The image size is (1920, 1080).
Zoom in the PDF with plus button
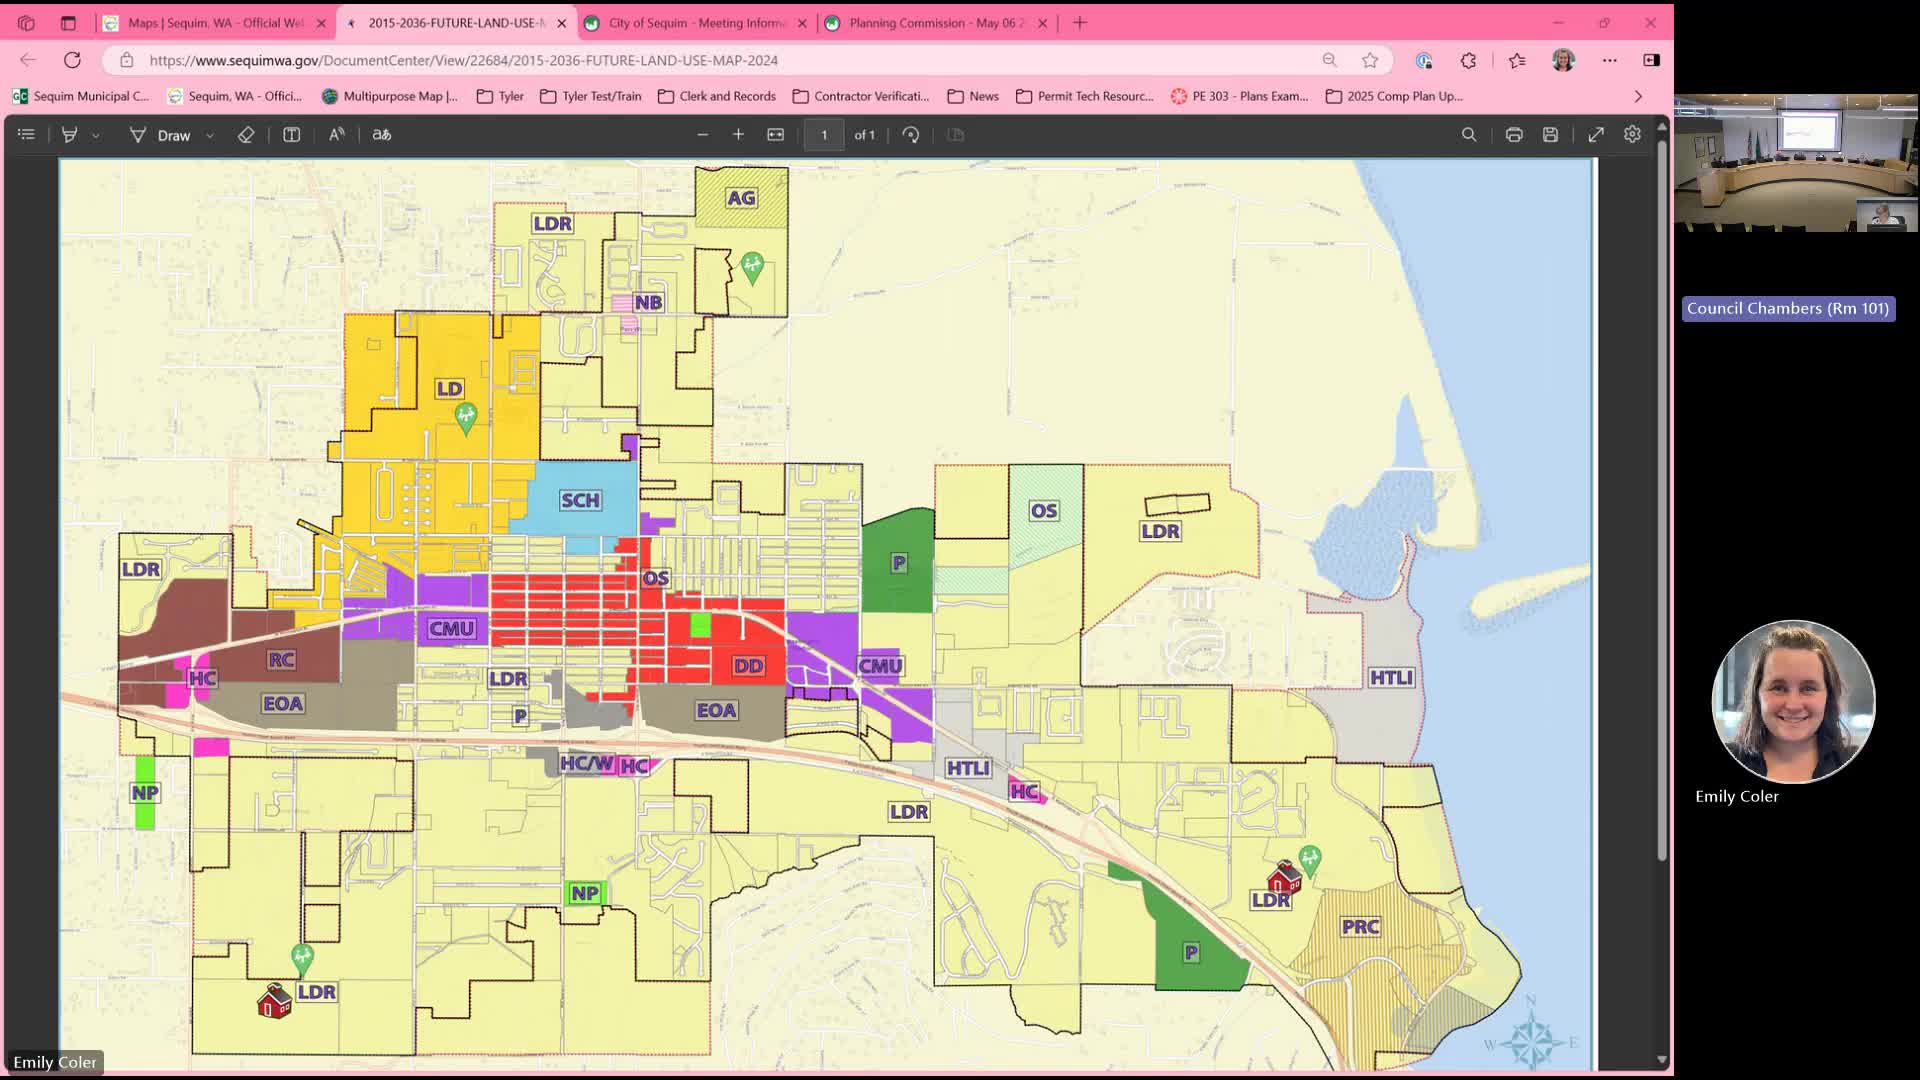point(738,134)
